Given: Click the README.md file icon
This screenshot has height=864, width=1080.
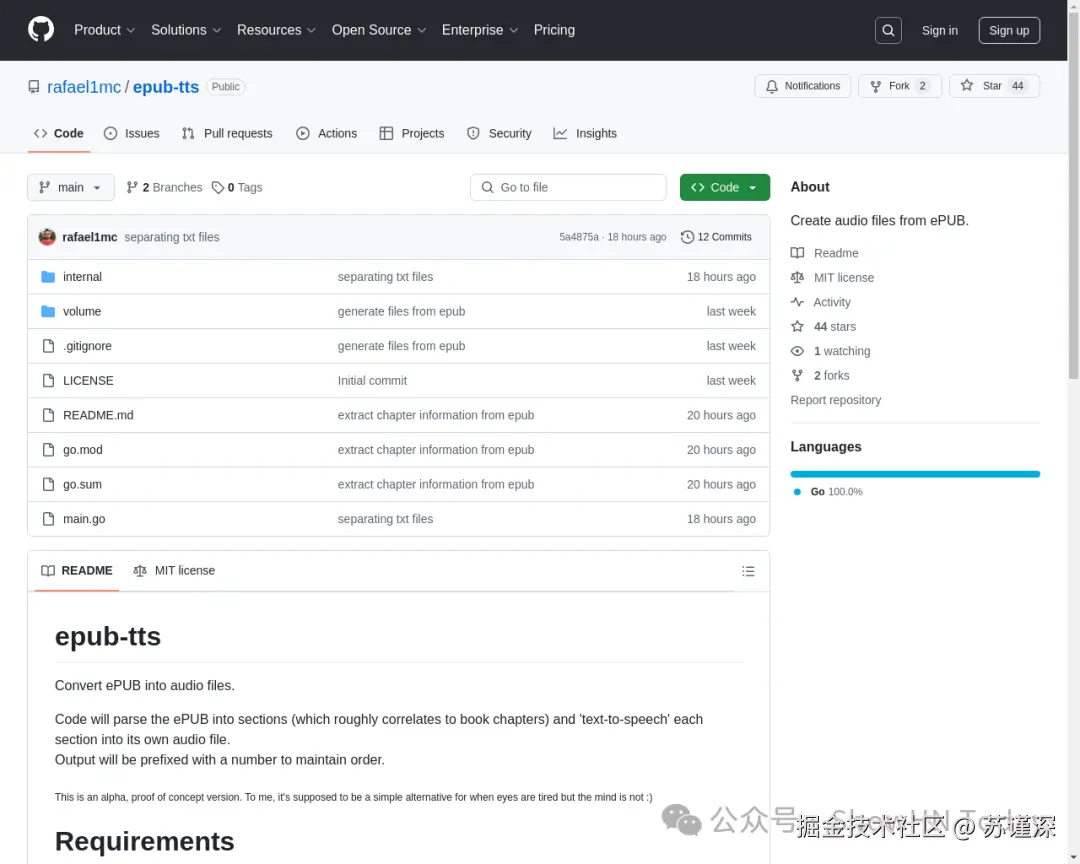Looking at the screenshot, I should coord(48,415).
